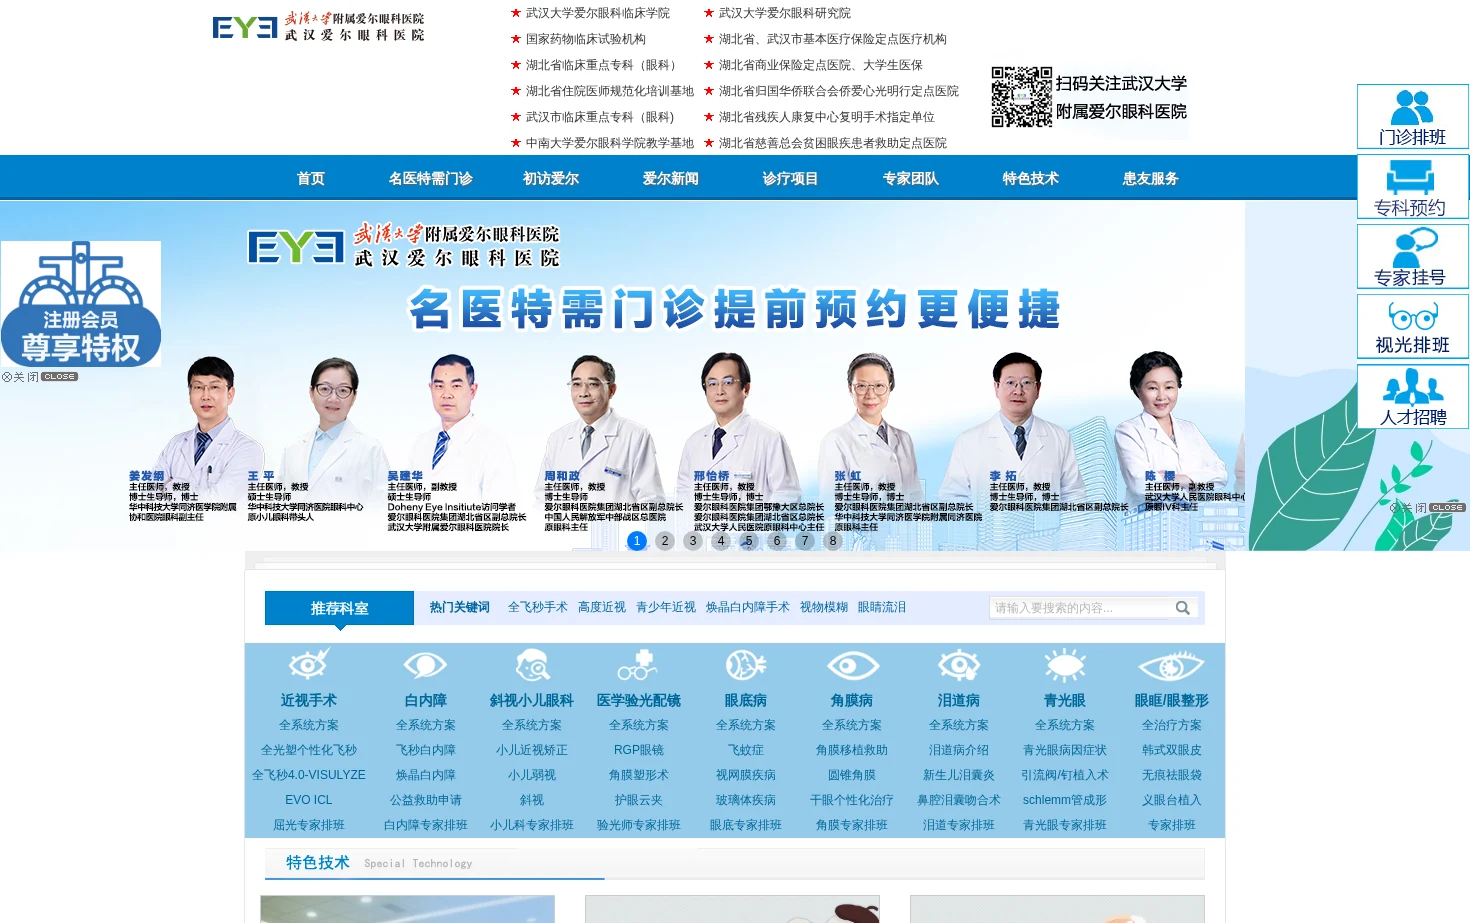Click the QR code image
1470x923 pixels.
(1021, 97)
